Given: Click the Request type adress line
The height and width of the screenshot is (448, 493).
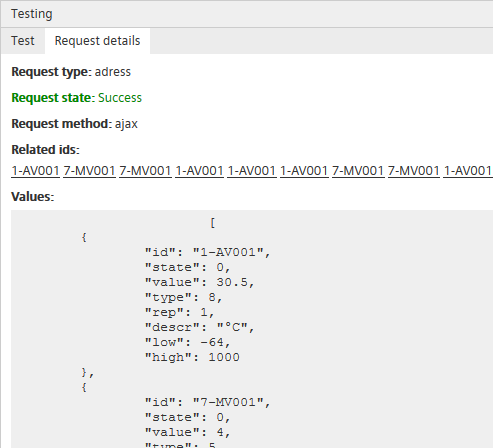Looking at the screenshot, I should click(71, 72).
